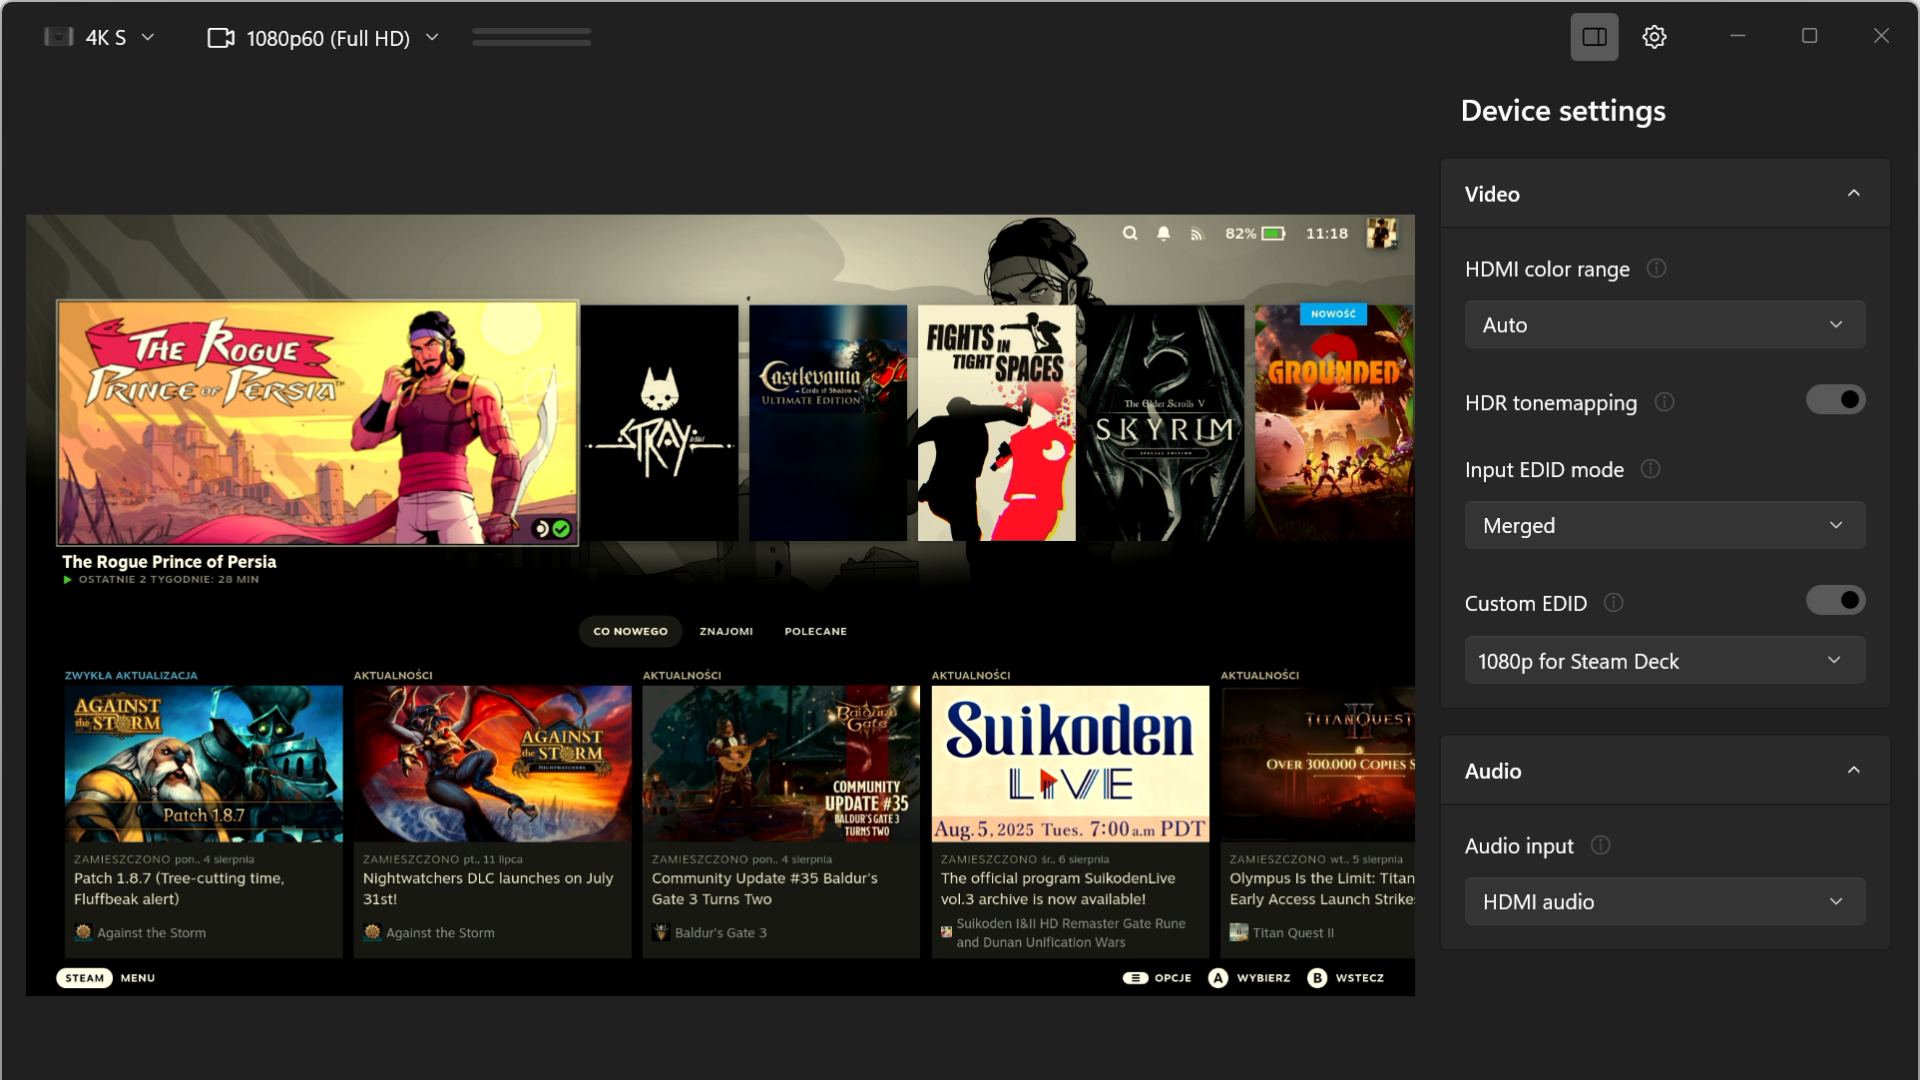Select the Fights in Tight Spaces cover
1920x1080 pixels.
click(x=996, y=423)
